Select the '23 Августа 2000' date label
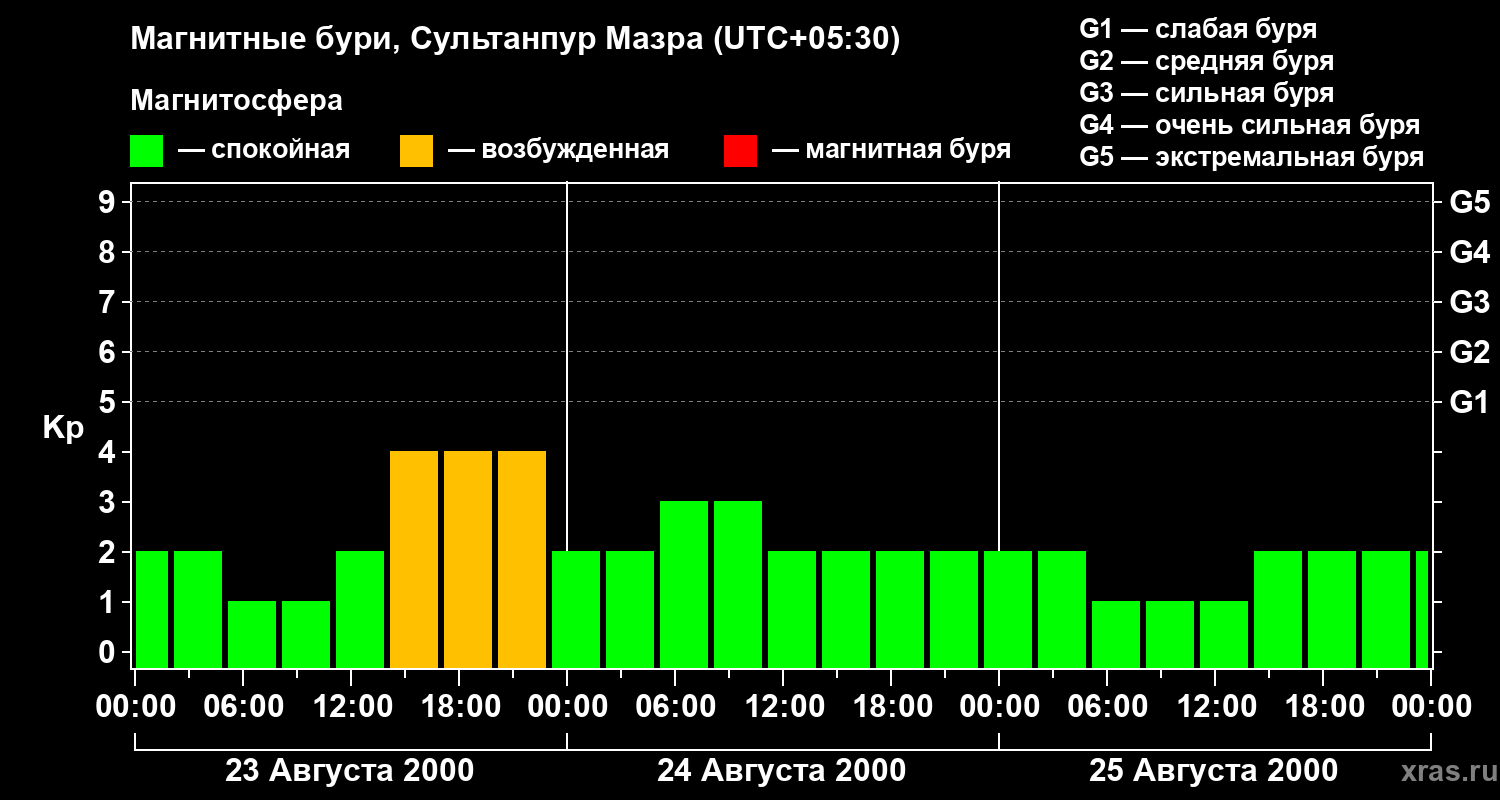 pos(349,771)
